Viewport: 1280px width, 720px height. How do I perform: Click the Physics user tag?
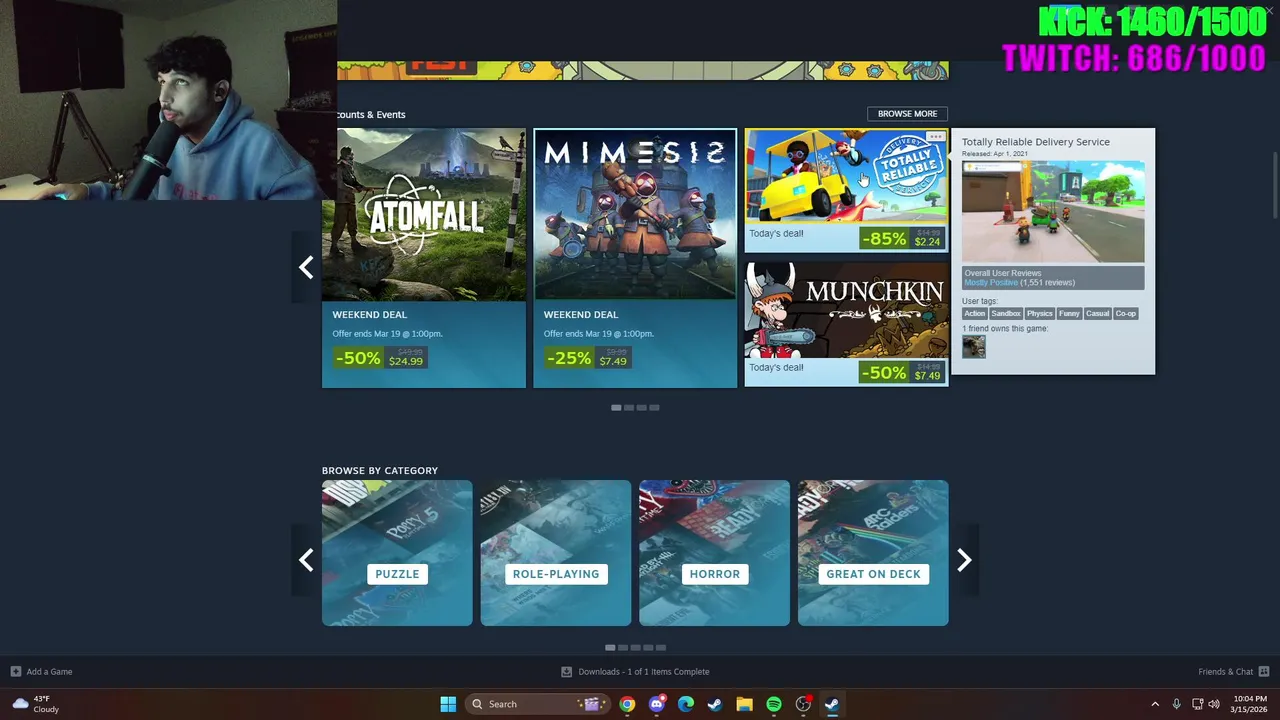coord(1040,314)
